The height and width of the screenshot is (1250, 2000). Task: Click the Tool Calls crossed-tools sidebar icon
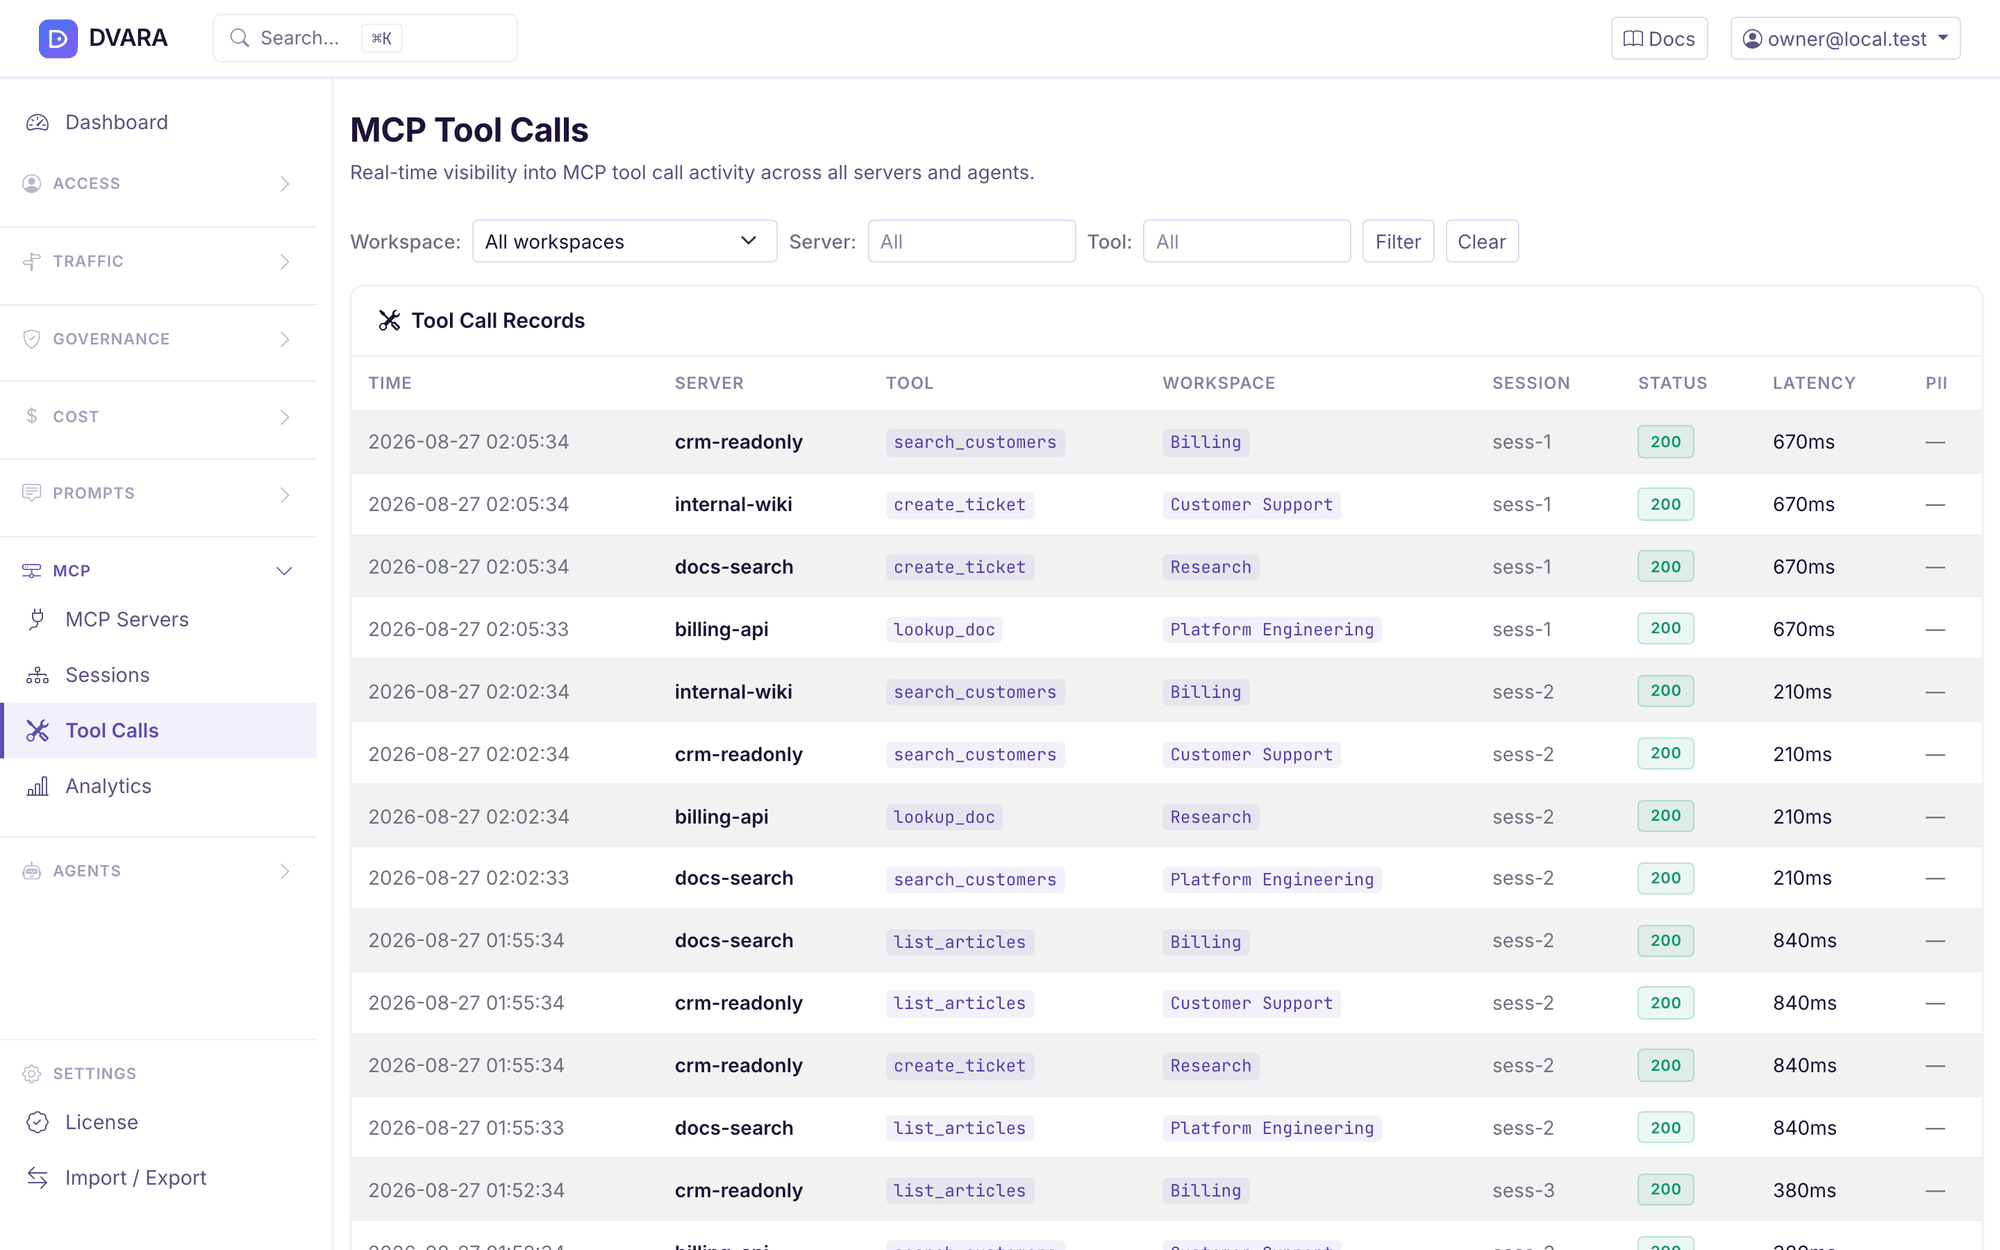coord(37,731)
